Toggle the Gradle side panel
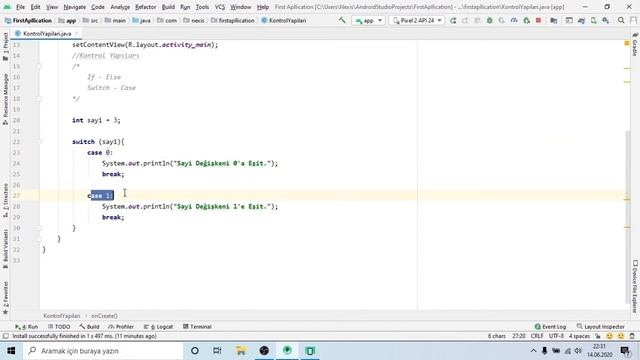The width and height of the screenshot is (640, 360). click(635, 44)
